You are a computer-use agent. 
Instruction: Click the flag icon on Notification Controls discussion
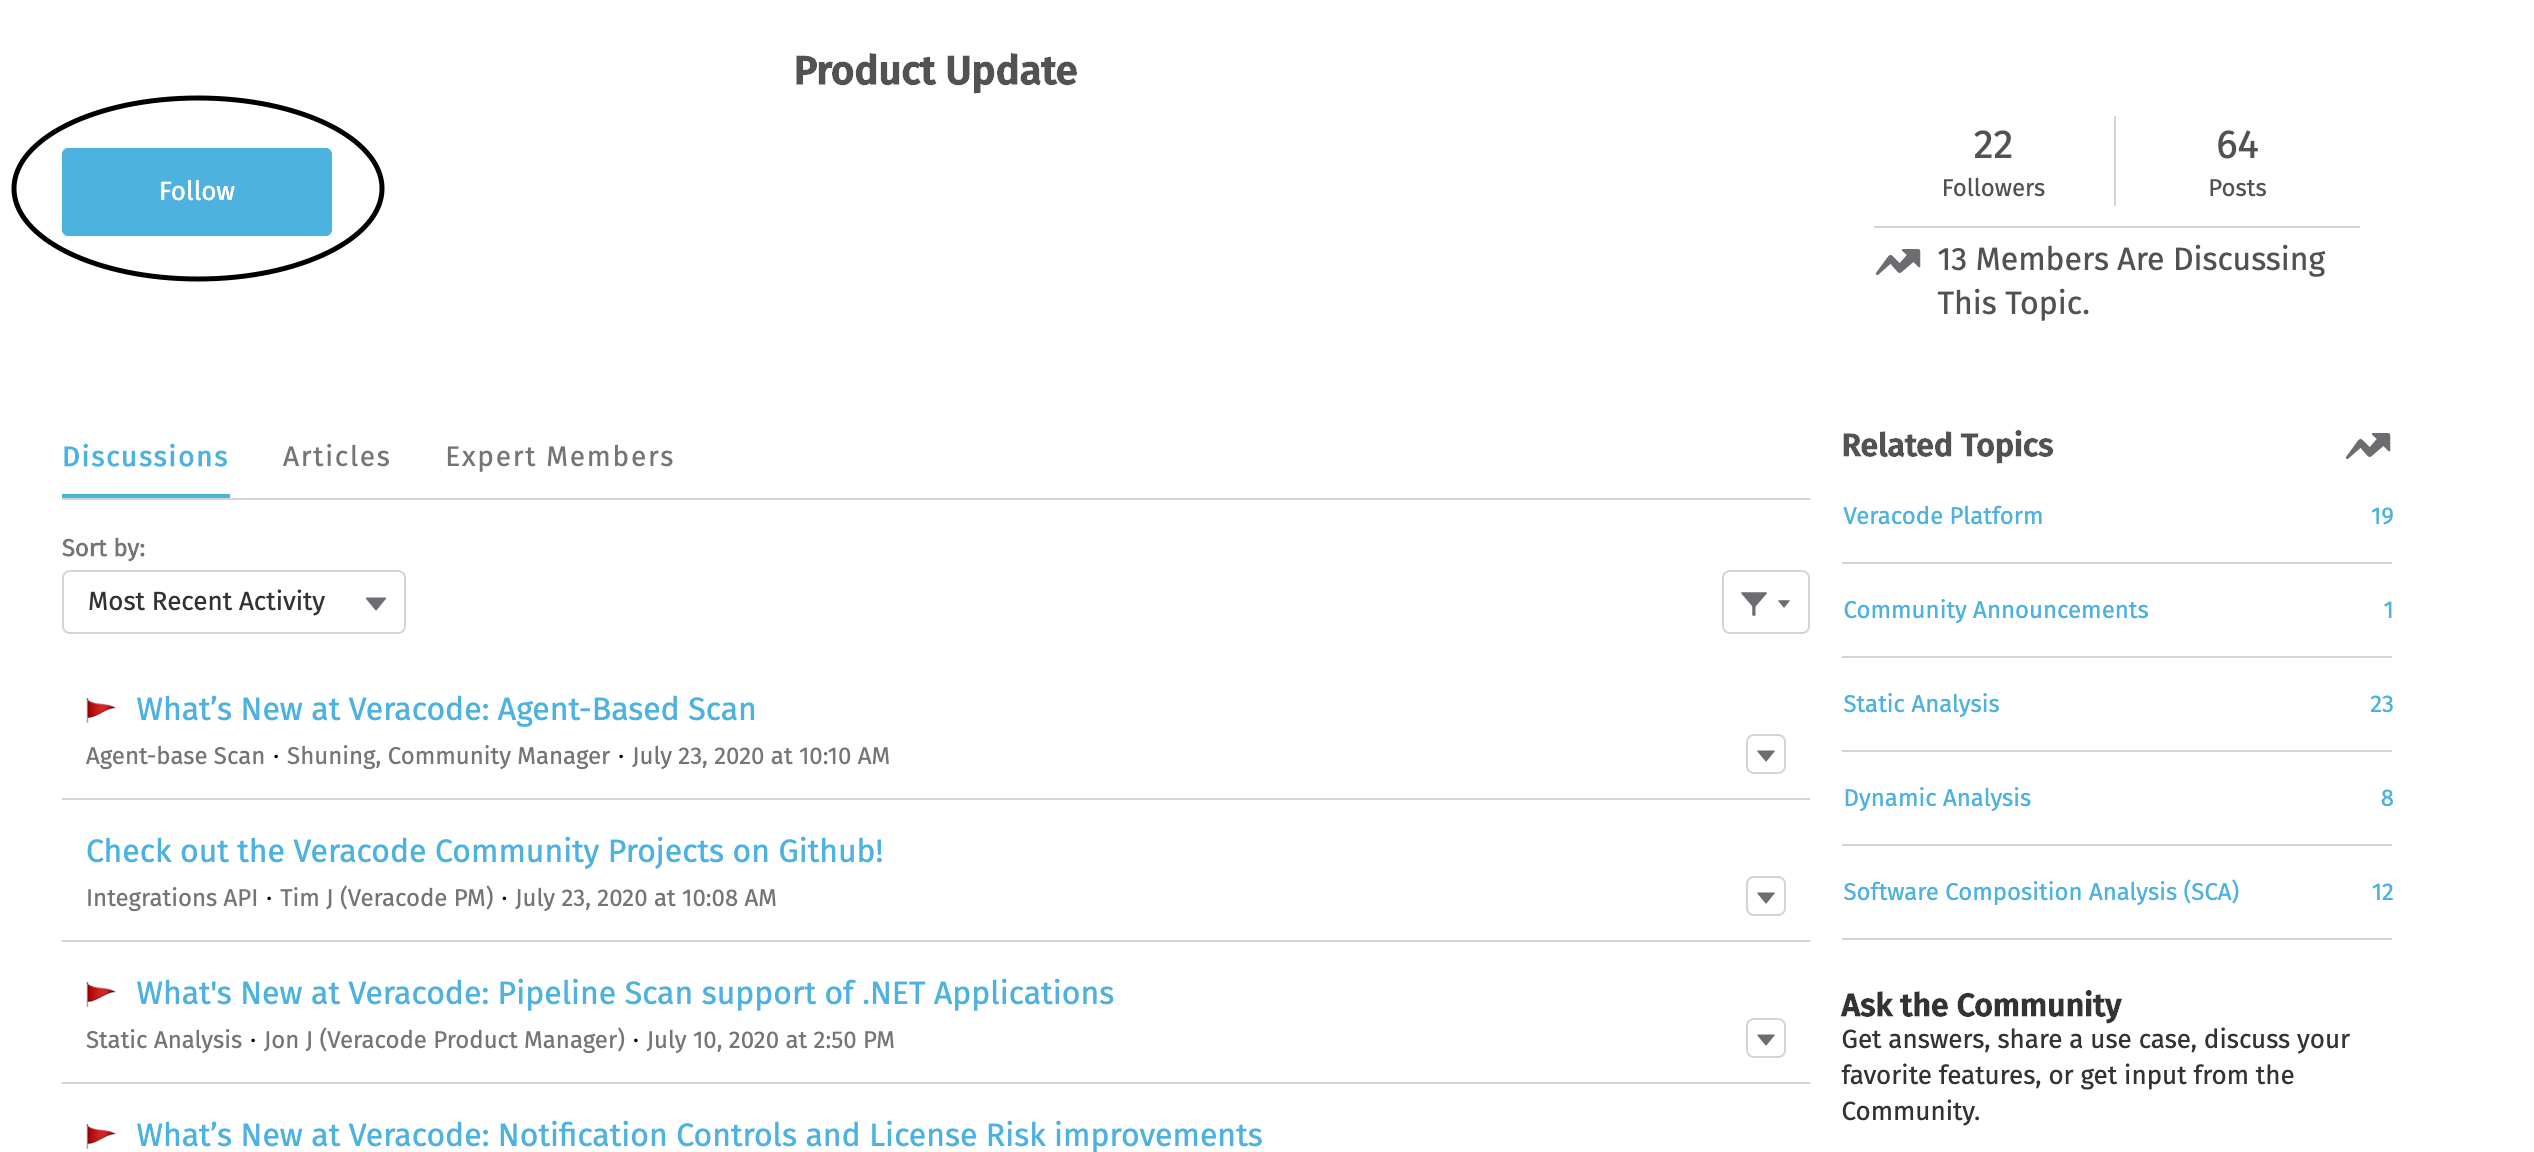click(x=100, y=1135)
